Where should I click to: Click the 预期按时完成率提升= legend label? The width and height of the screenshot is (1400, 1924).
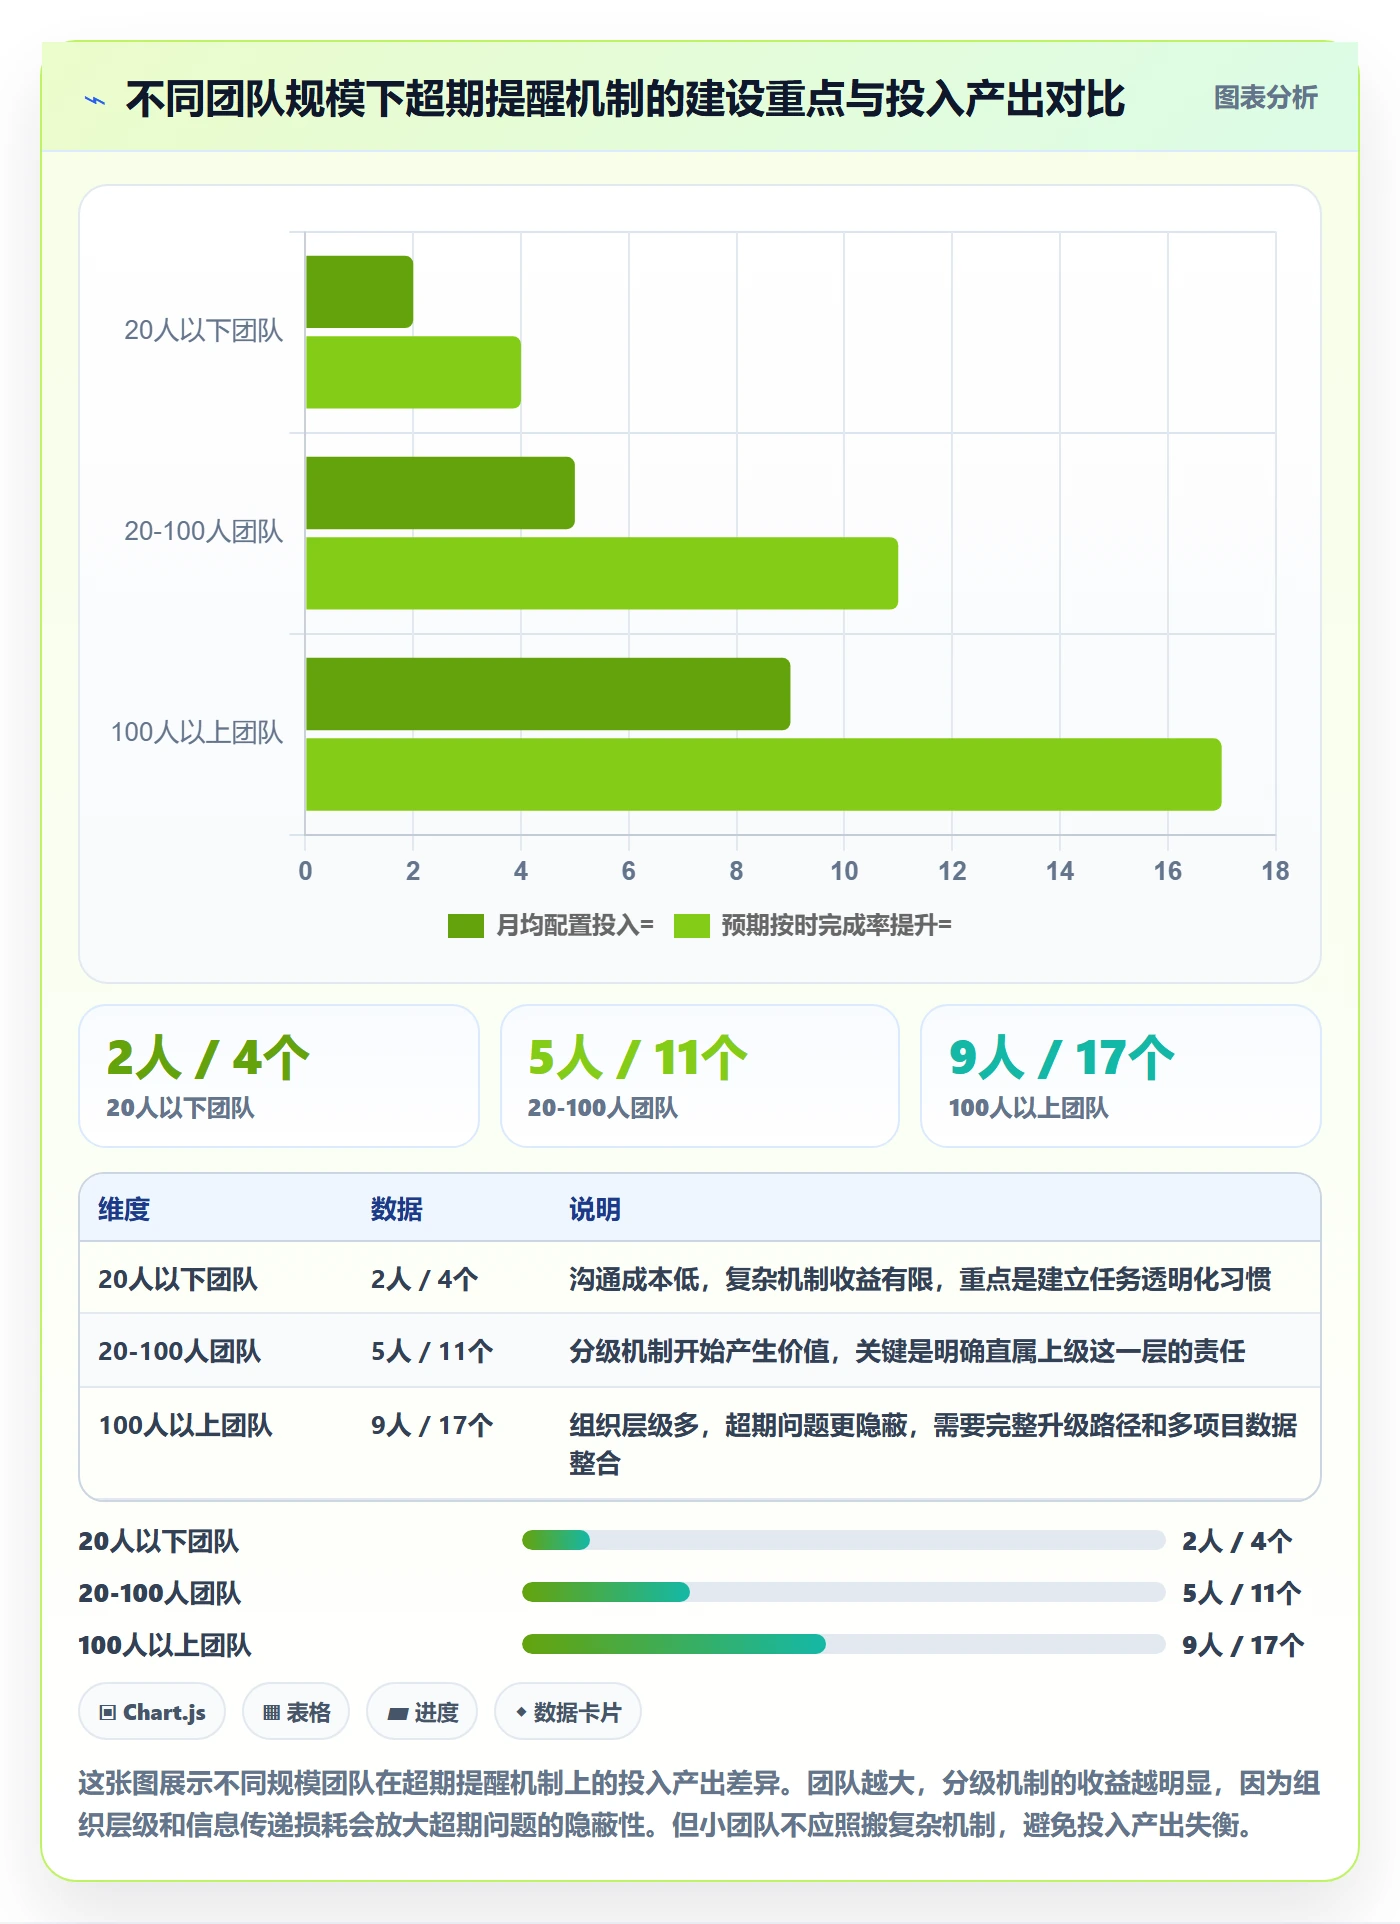[836, 926]
